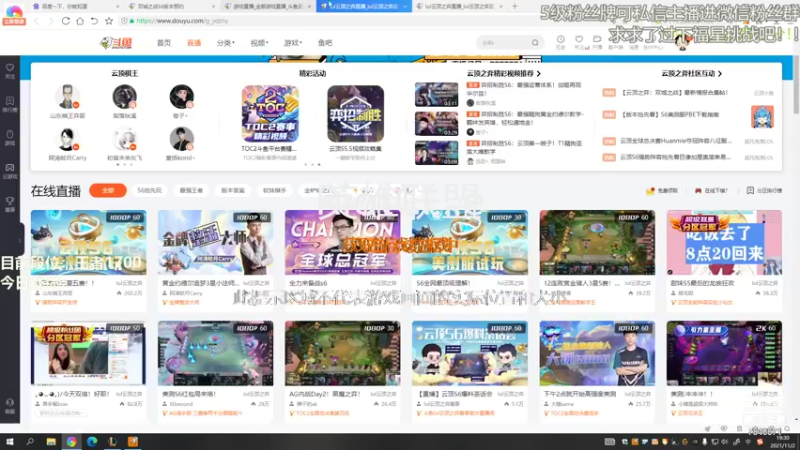Click the search magnifier icon in Douyu header
This screenshot has height=450, width=800.
tap(535, 43)
